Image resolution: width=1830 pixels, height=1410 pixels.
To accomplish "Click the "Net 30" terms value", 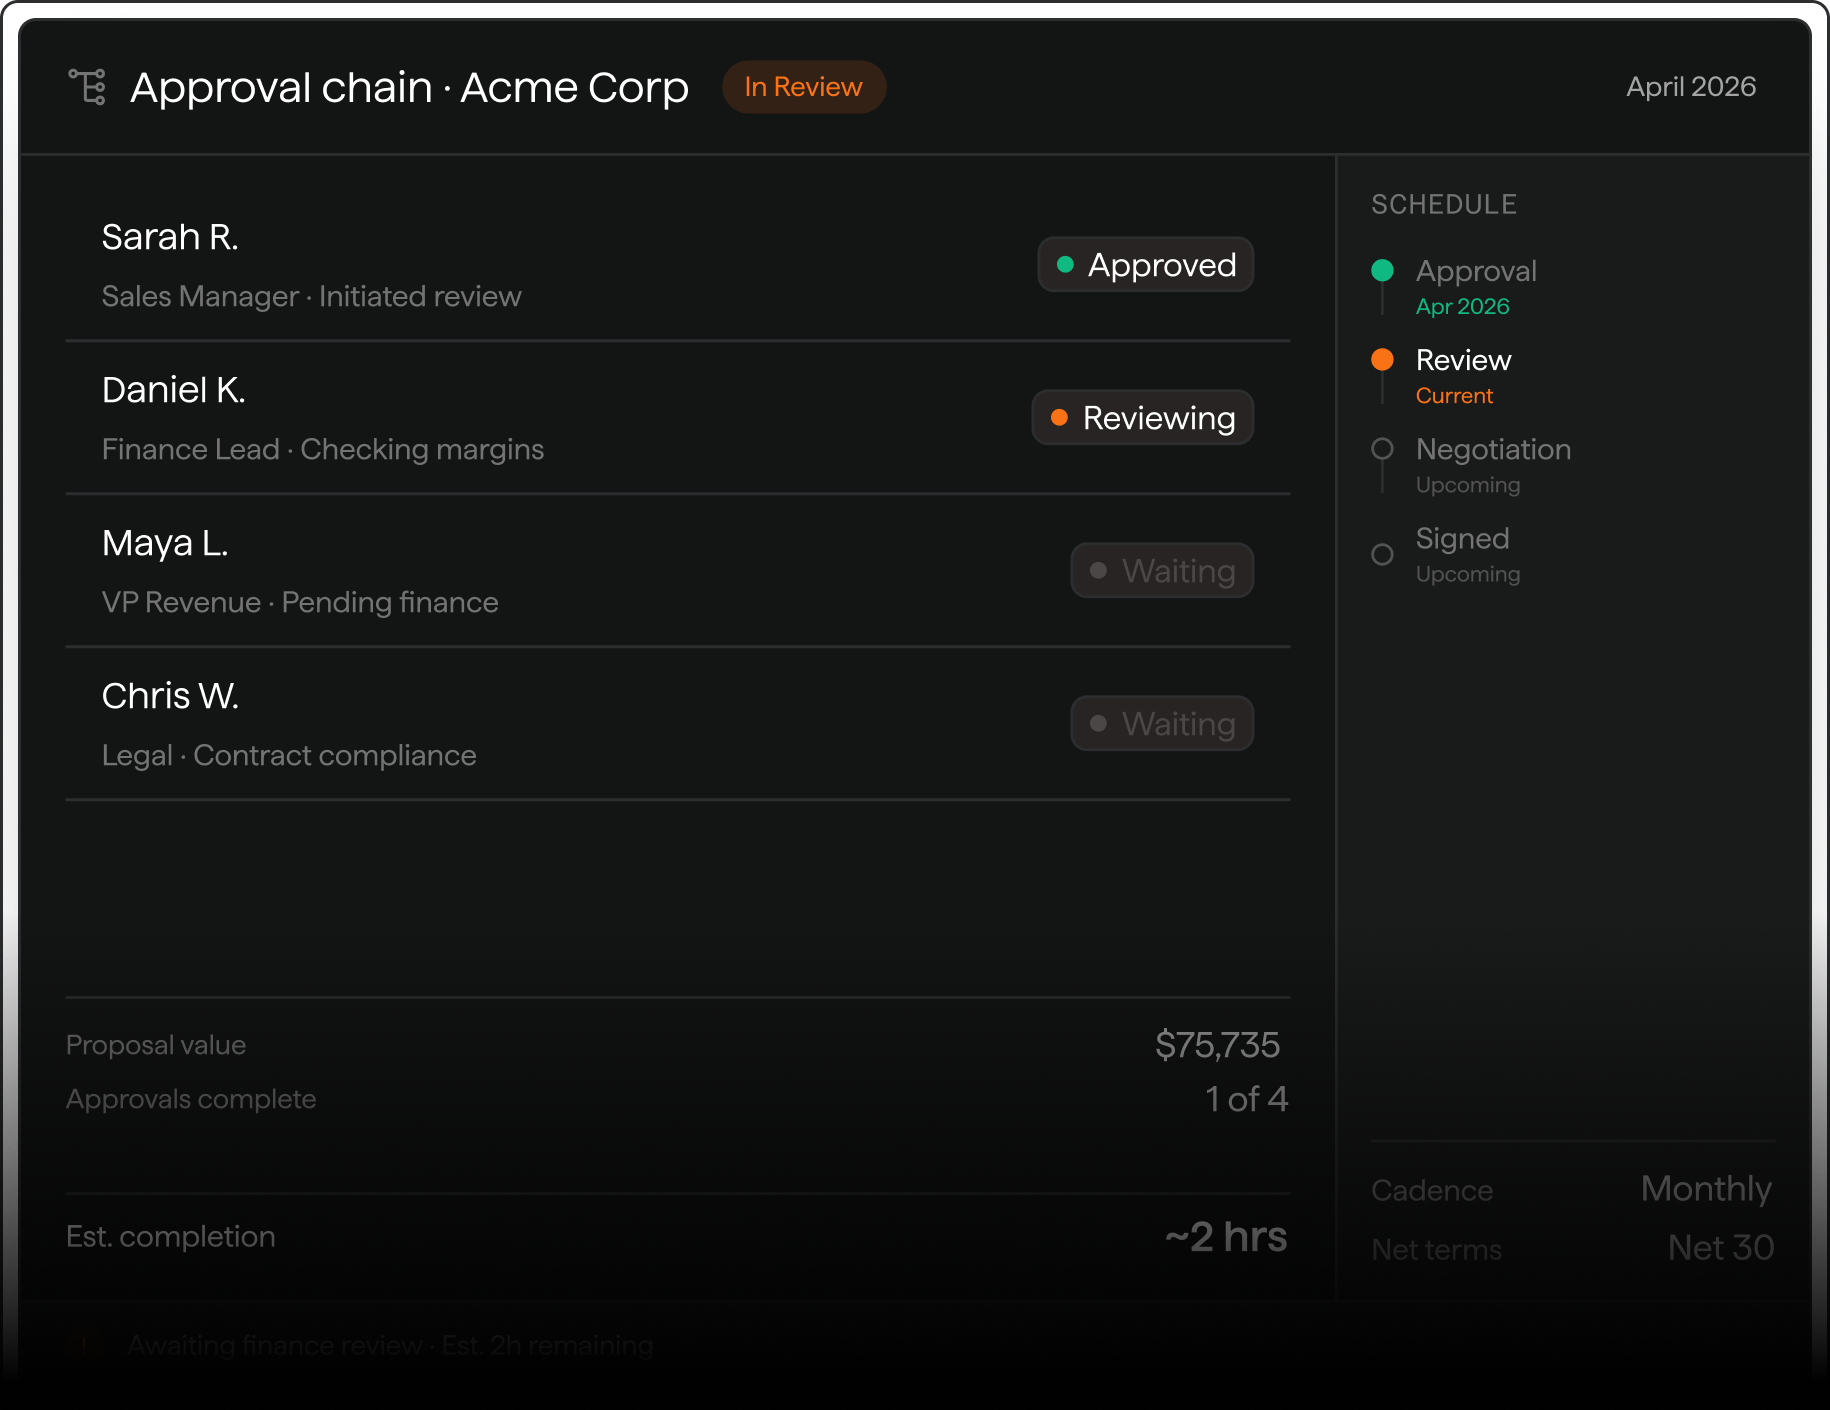I will coord(1721,1248).
